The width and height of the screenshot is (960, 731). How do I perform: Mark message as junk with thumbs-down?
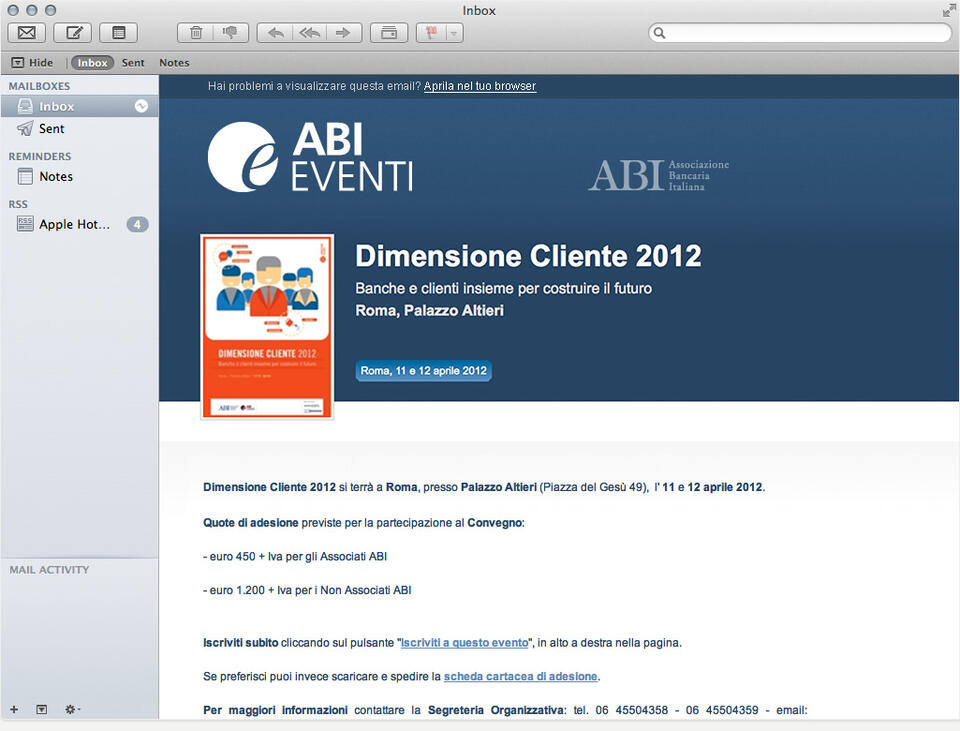231,32
